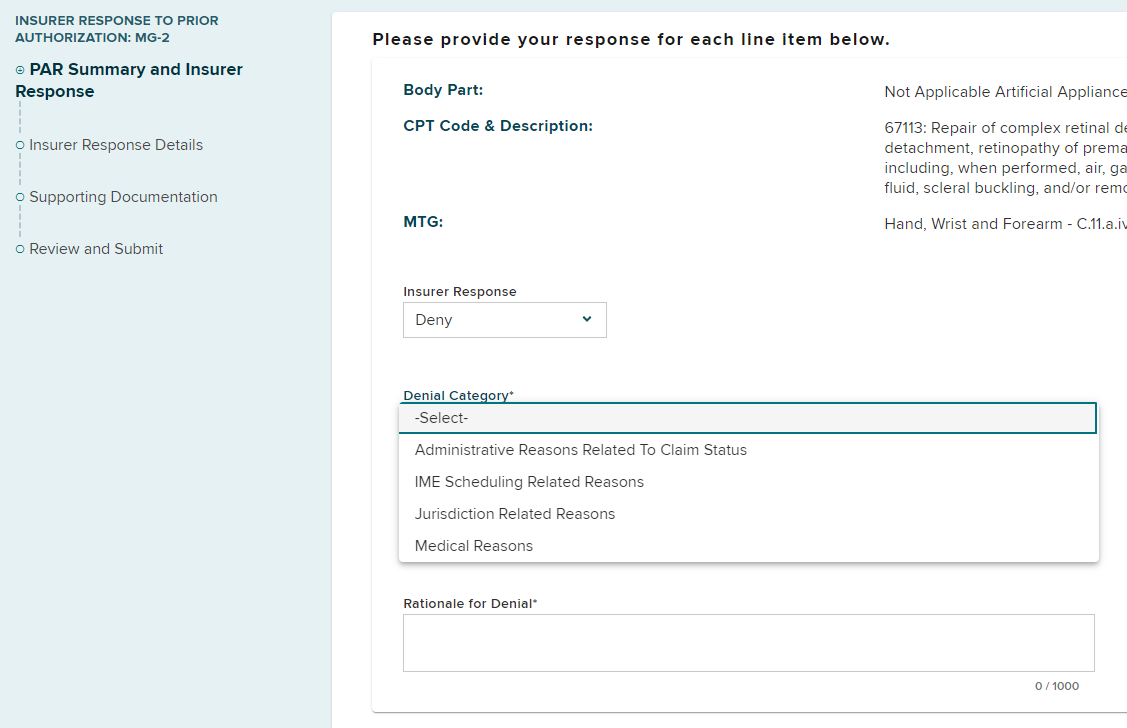Navigate to Insurer Response Details step
Viewport: 1127px width, 728px height.
(x=116, y=145)
